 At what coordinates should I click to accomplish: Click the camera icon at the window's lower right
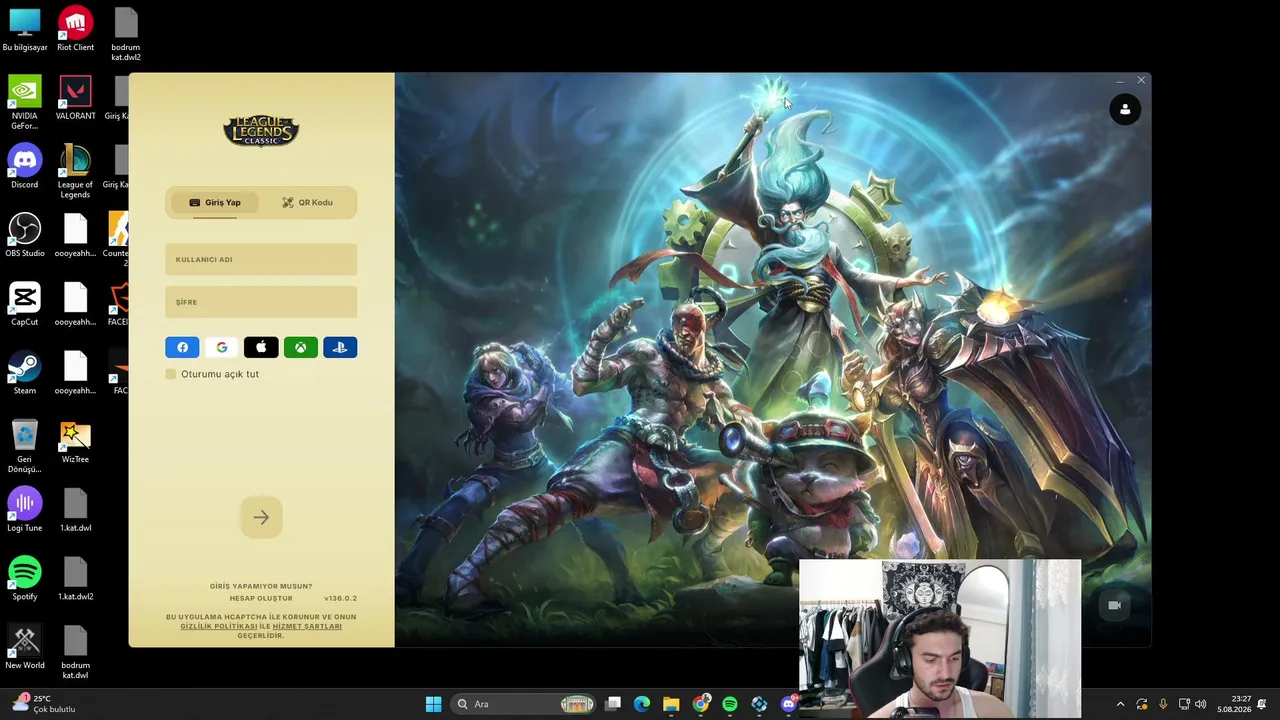coord(1114,605)
